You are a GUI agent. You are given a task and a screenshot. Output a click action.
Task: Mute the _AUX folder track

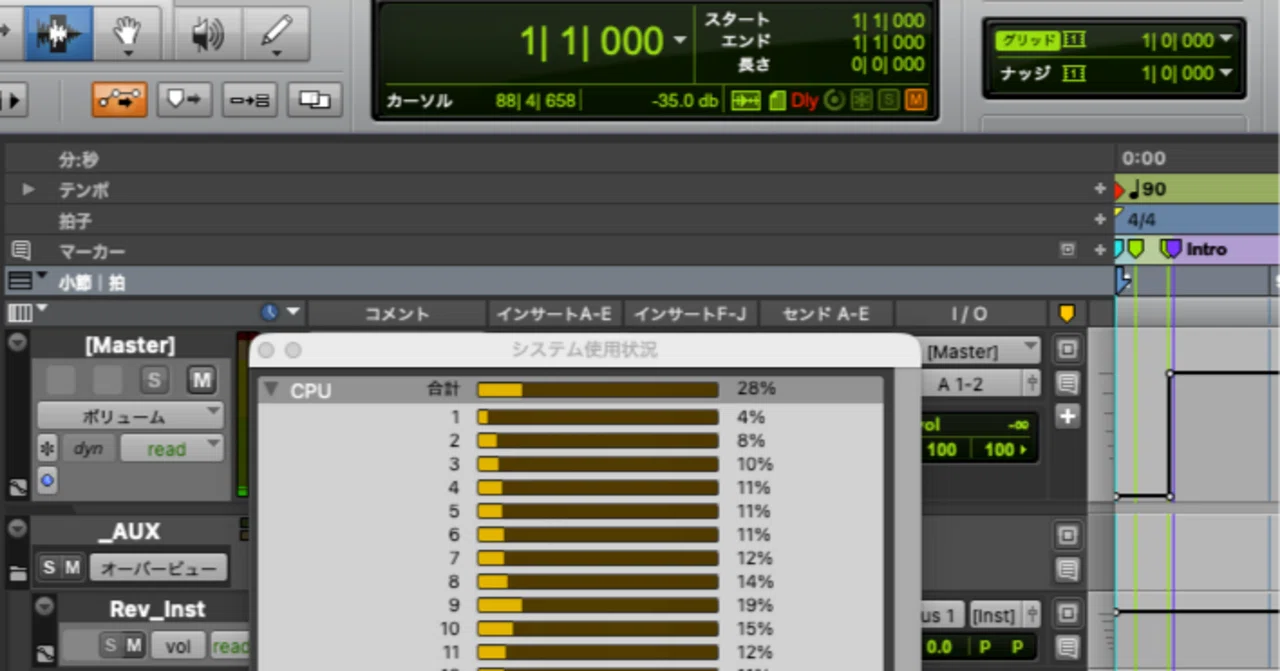pyautogui.click(x=72, y=568)
